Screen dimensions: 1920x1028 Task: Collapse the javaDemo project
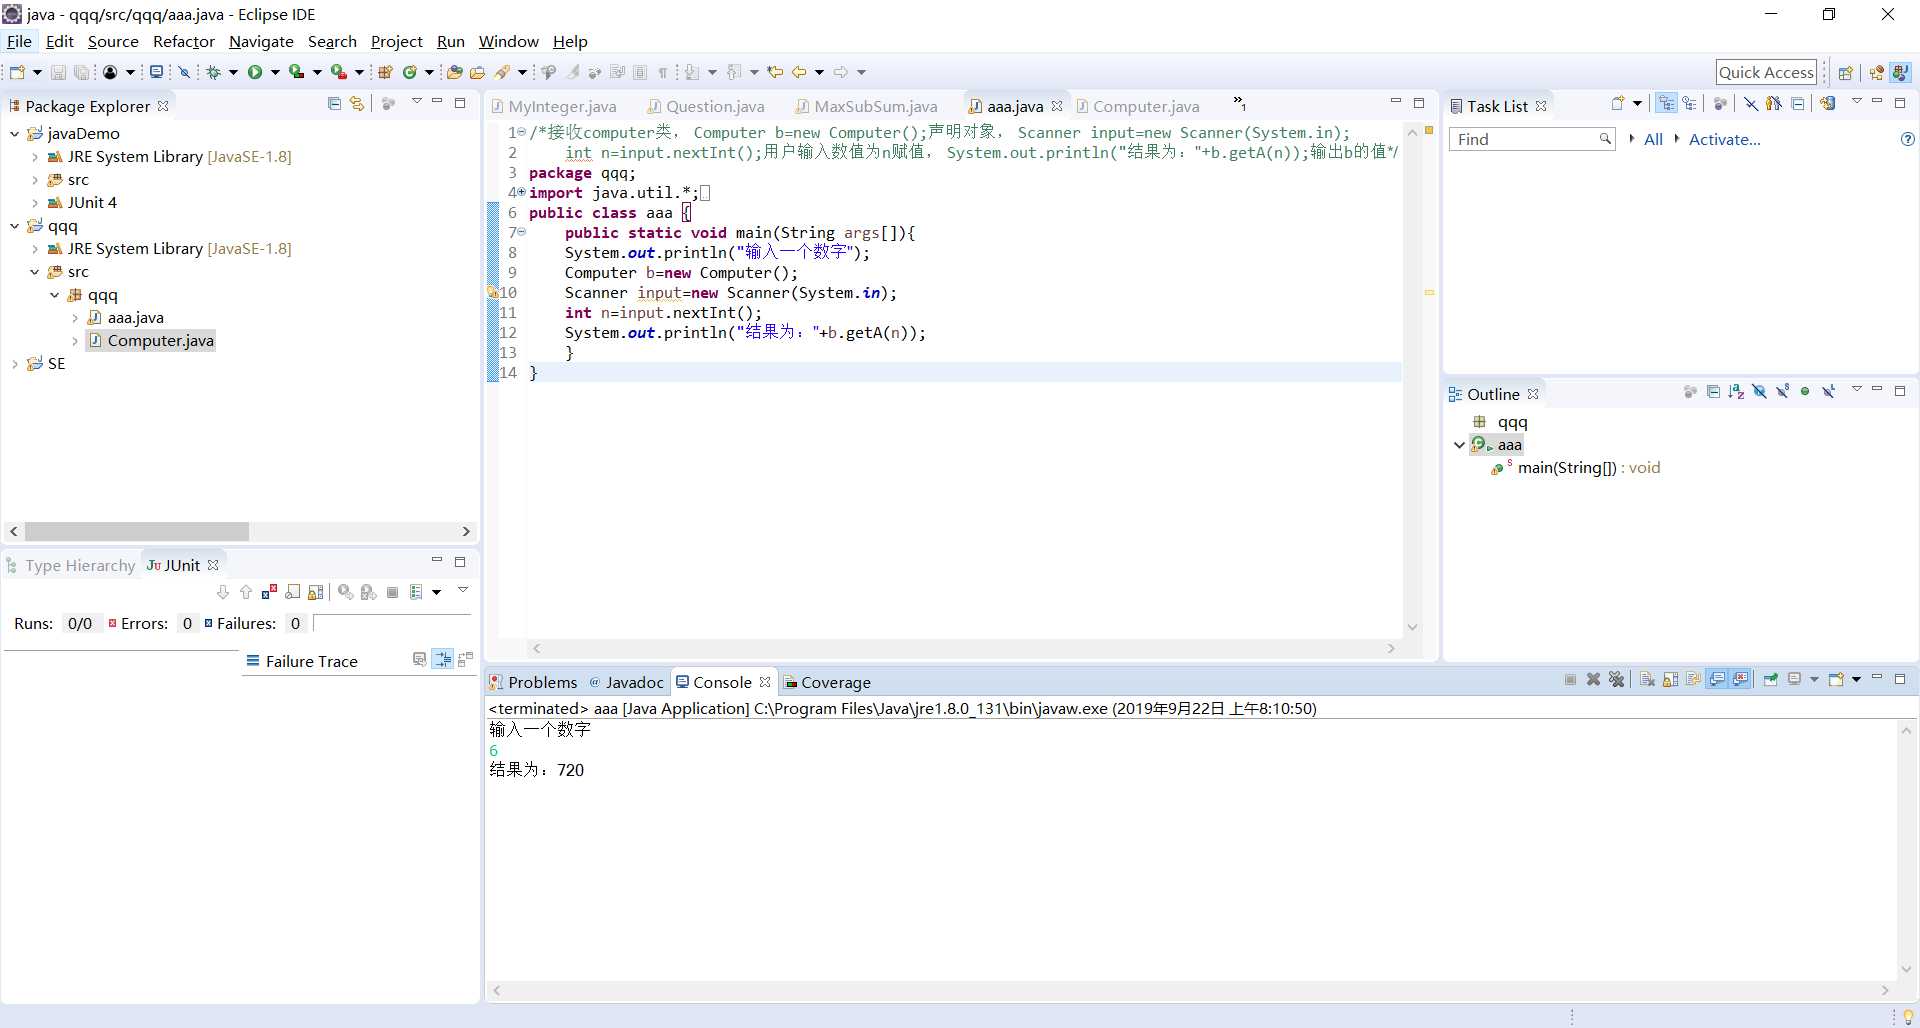[14, 133]
